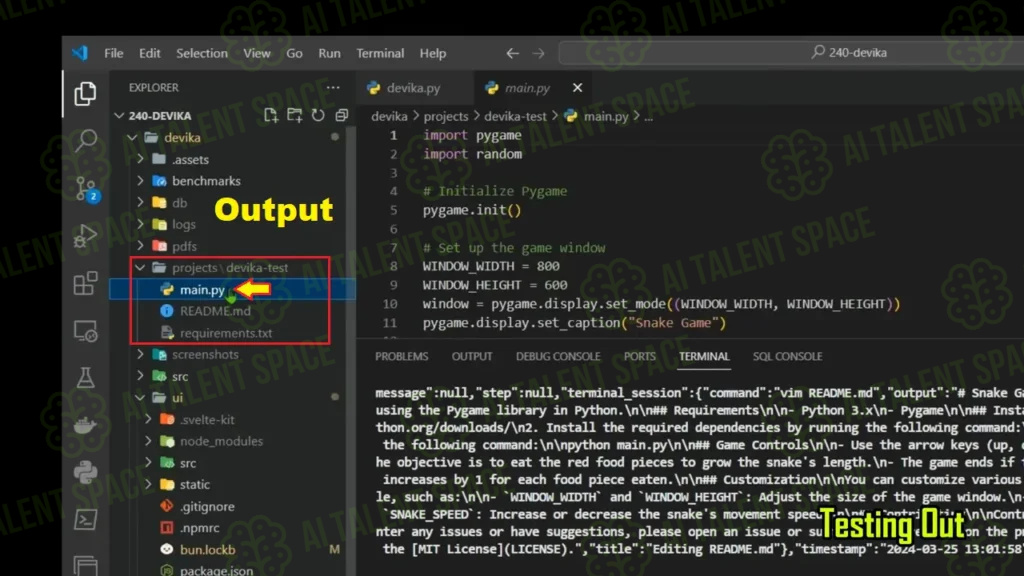Click the projects breadcrumb segment
Screen dimensions: 1024x576
point(446,116)
